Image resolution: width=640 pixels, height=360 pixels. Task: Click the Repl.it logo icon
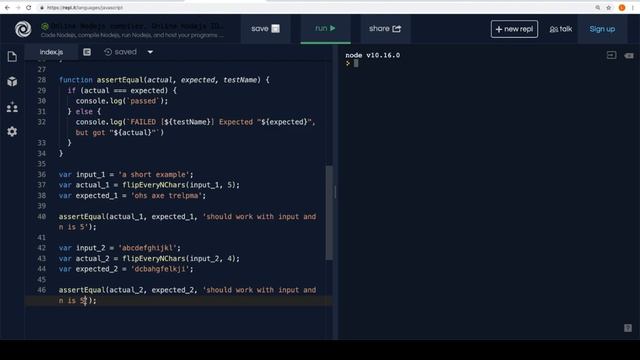[x=23, y=29]
